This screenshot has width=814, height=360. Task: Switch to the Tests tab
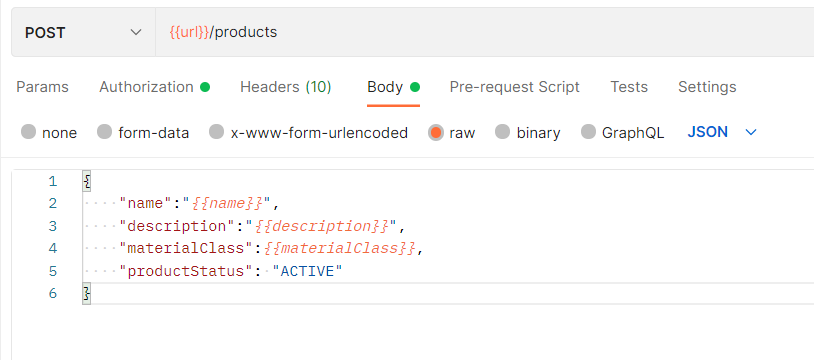tap(629, 87)
